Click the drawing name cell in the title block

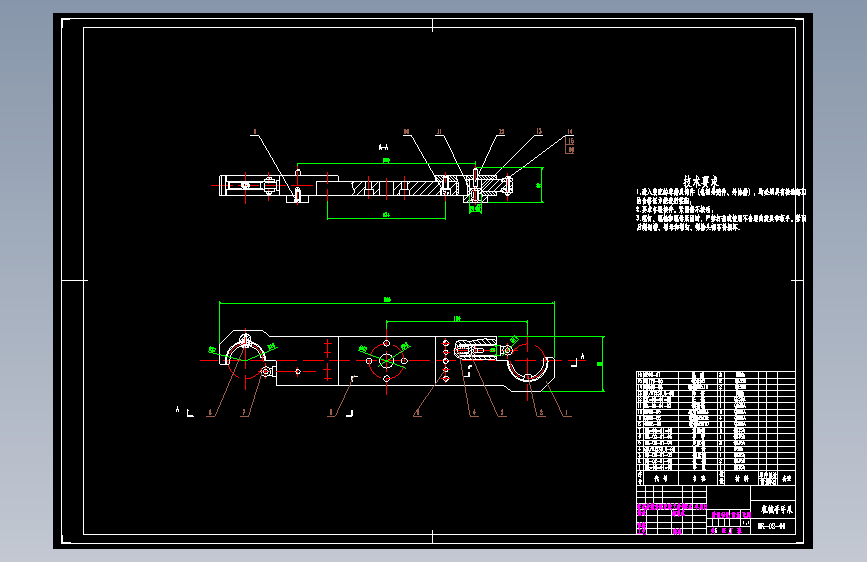pos(773,509)
